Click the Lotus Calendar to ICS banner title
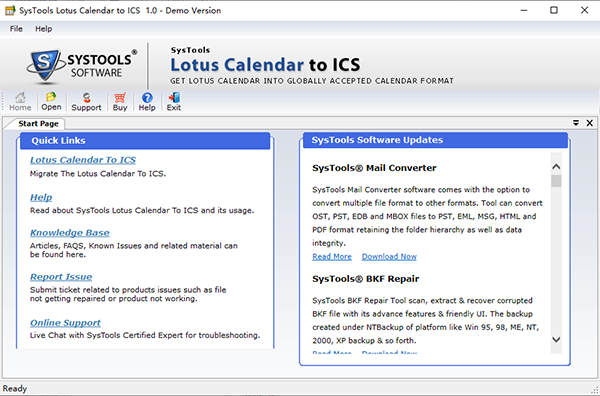 point(265,65)
